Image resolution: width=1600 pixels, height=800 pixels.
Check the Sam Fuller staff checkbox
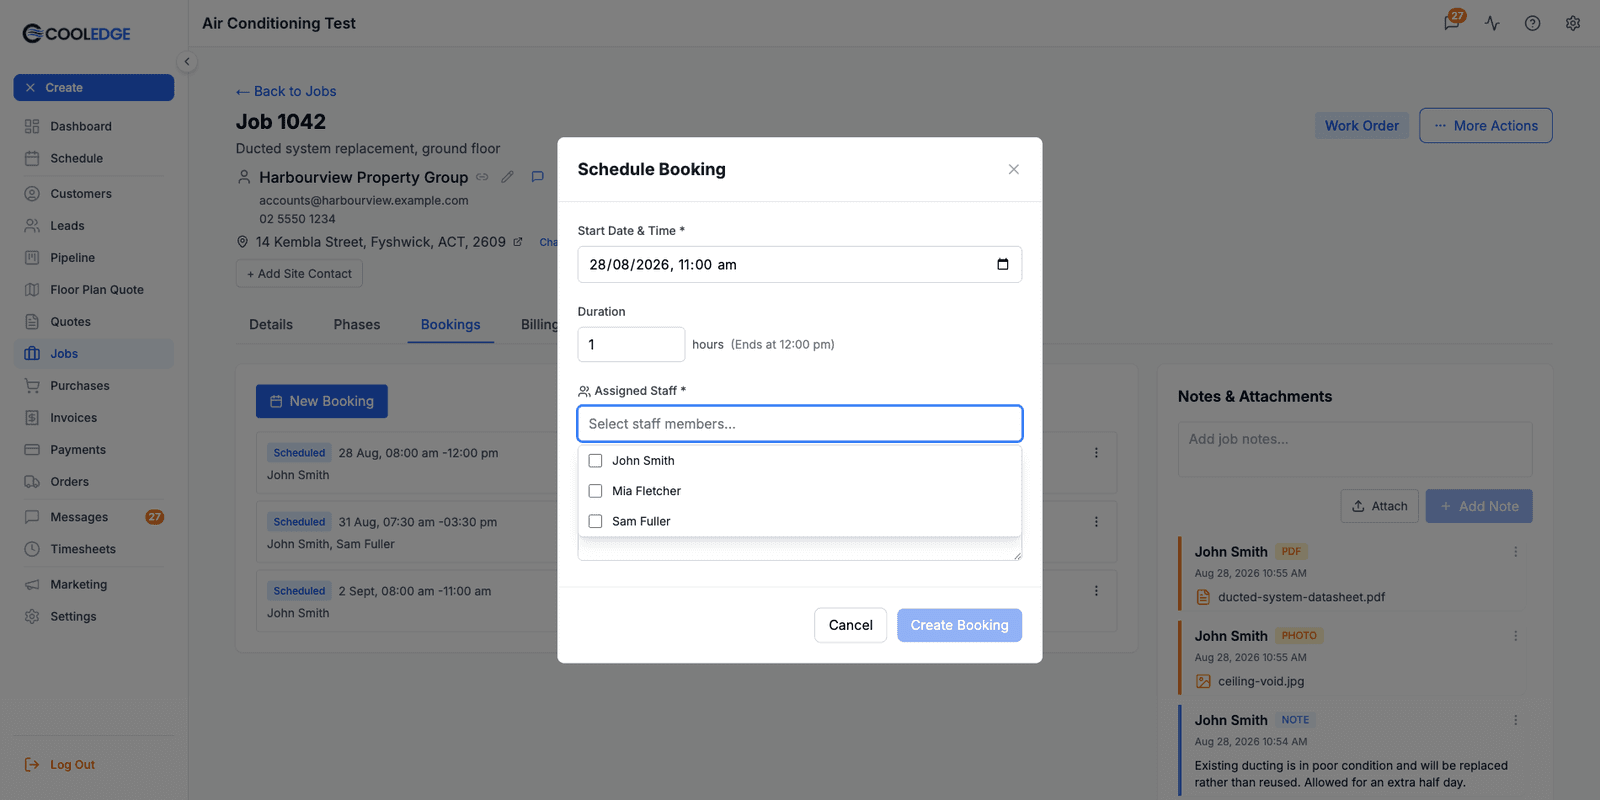point(595,521)
